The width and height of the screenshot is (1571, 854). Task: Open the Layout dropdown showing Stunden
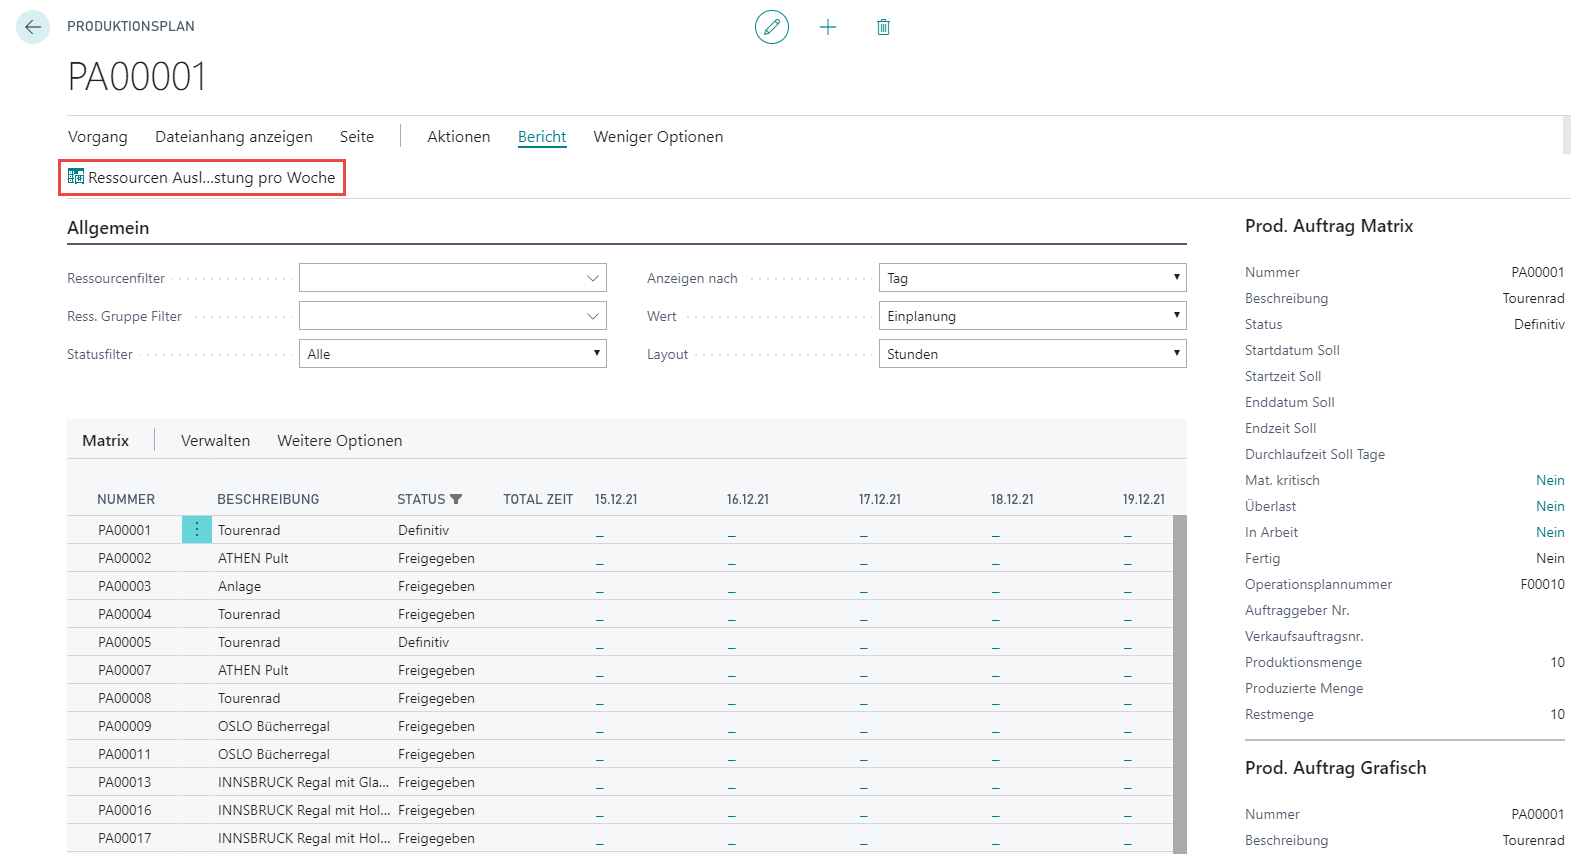[1033, 354]
